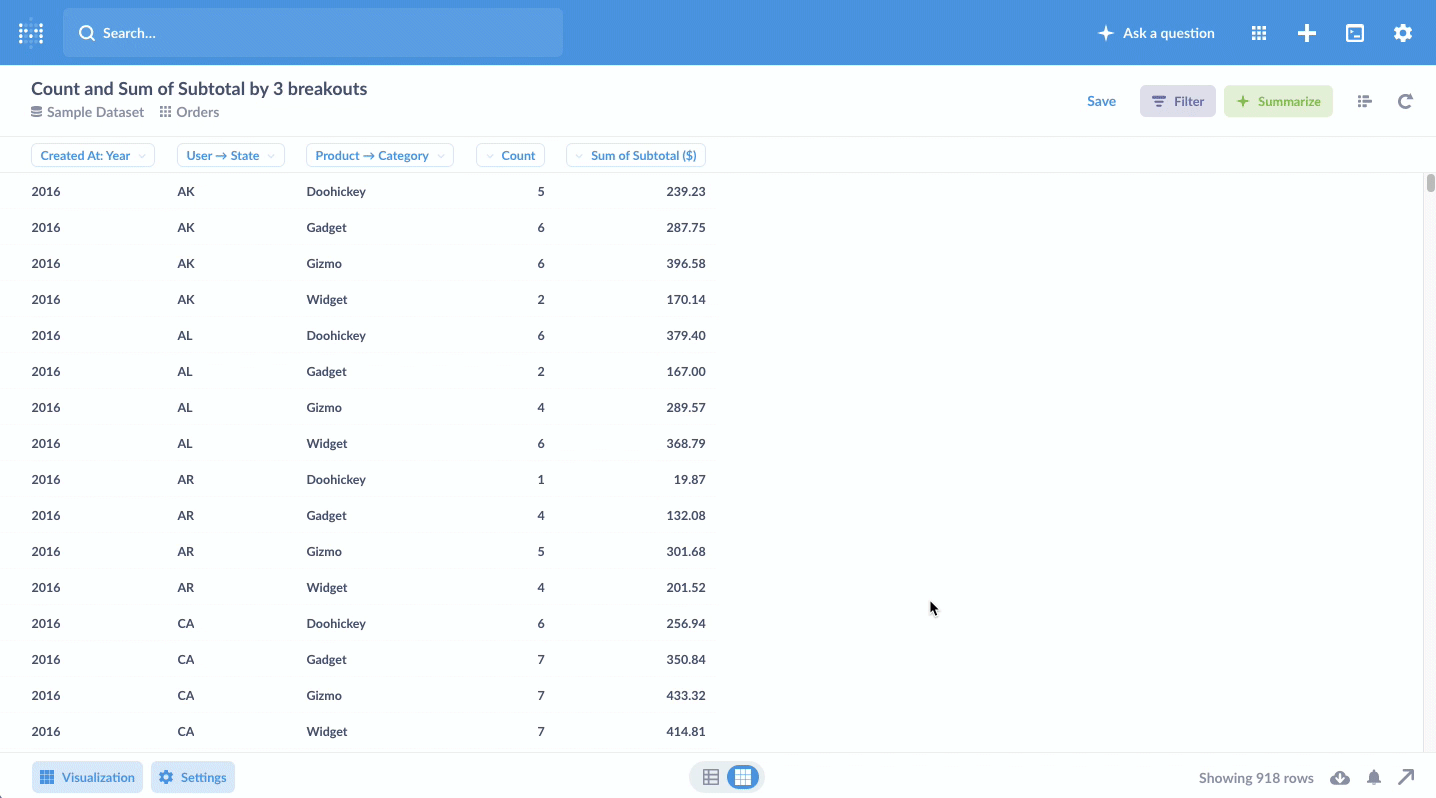Toggle the Visualization panel
This screenshot has width=1436, height=798.
pyautogui.click(x=87, y=777)
